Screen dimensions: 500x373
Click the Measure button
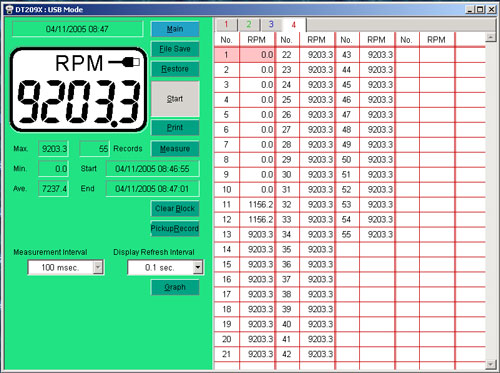(175, 149)
